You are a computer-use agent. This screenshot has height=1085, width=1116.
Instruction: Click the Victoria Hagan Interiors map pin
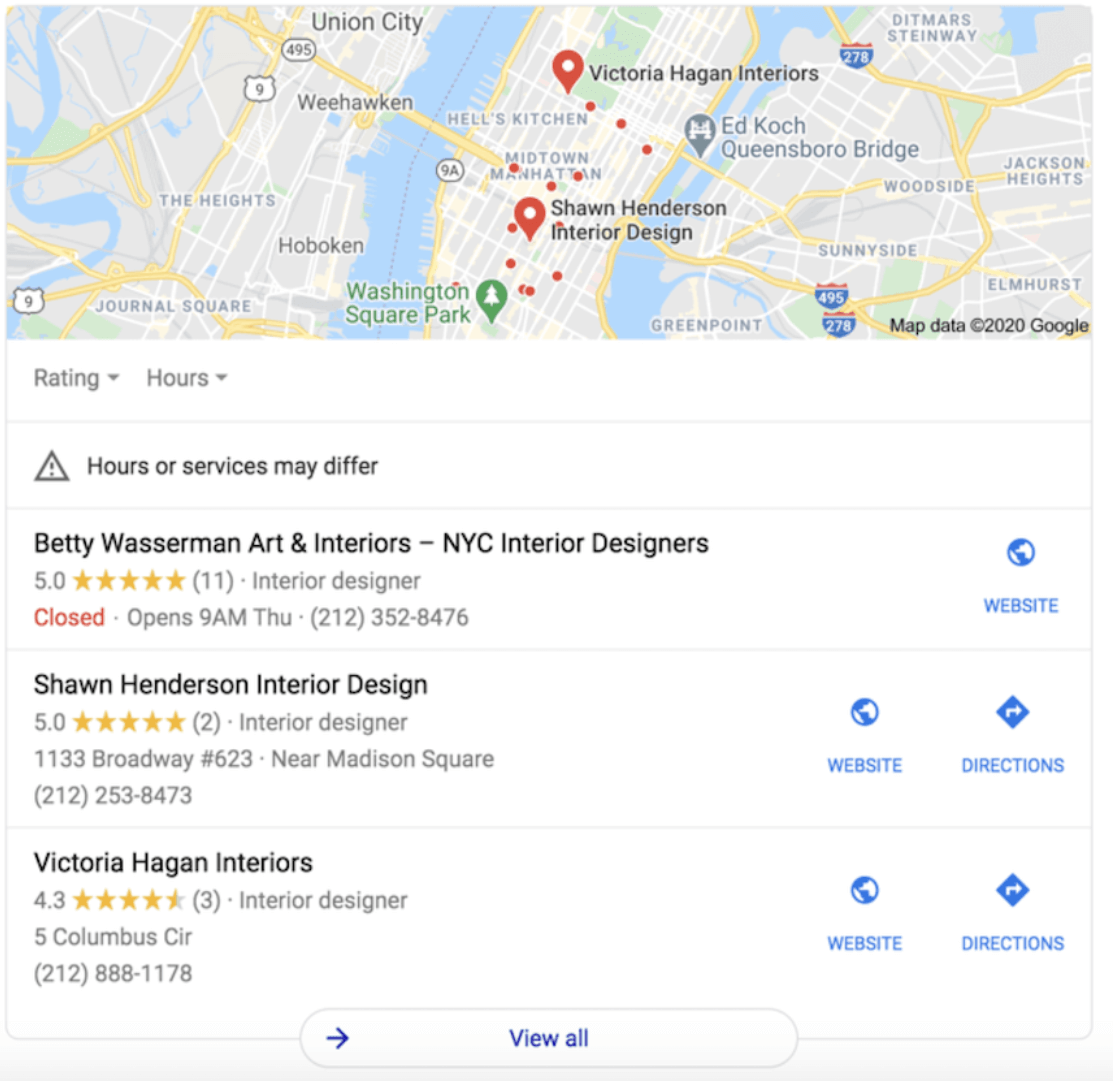coord(567,70)
